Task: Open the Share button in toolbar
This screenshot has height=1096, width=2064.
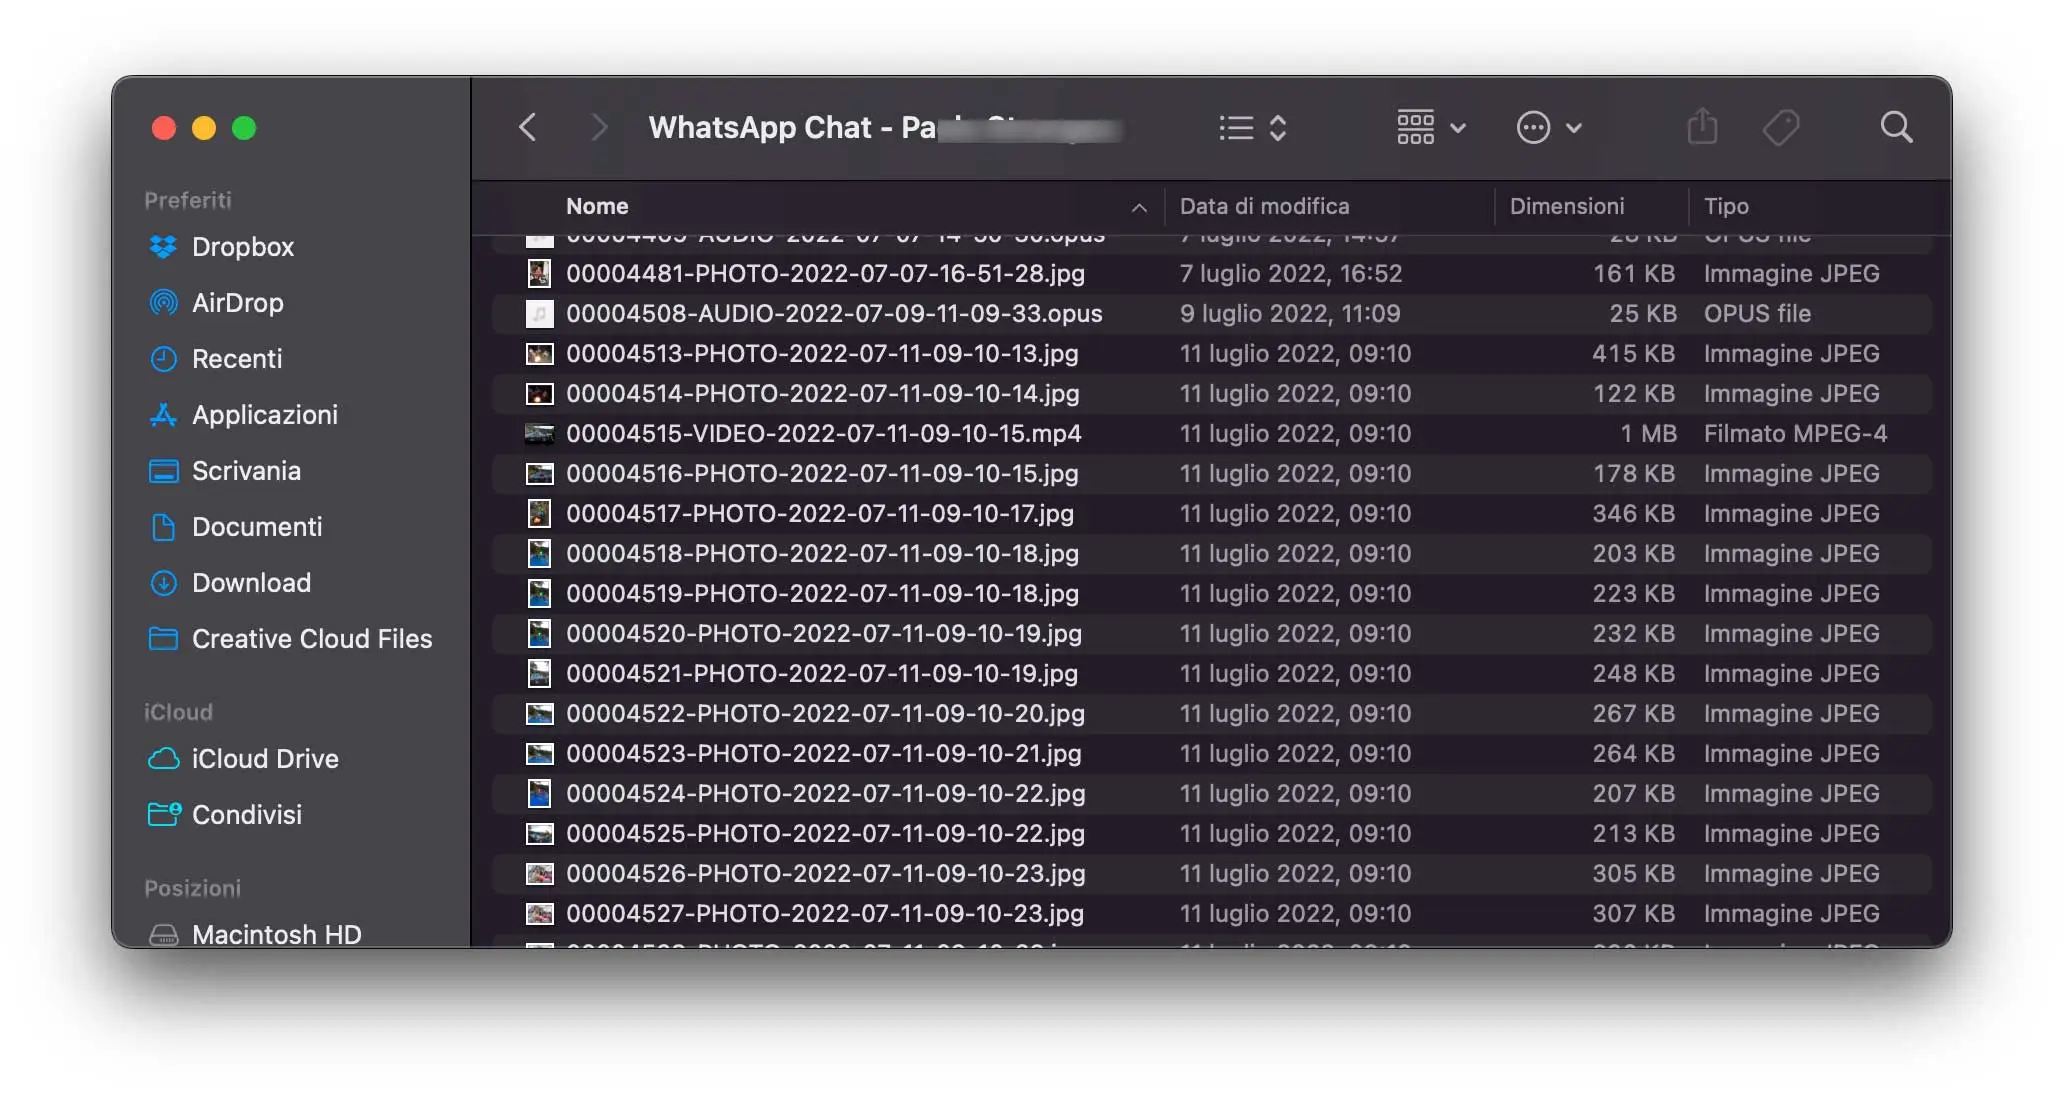Action: (x=1702, y=128)
